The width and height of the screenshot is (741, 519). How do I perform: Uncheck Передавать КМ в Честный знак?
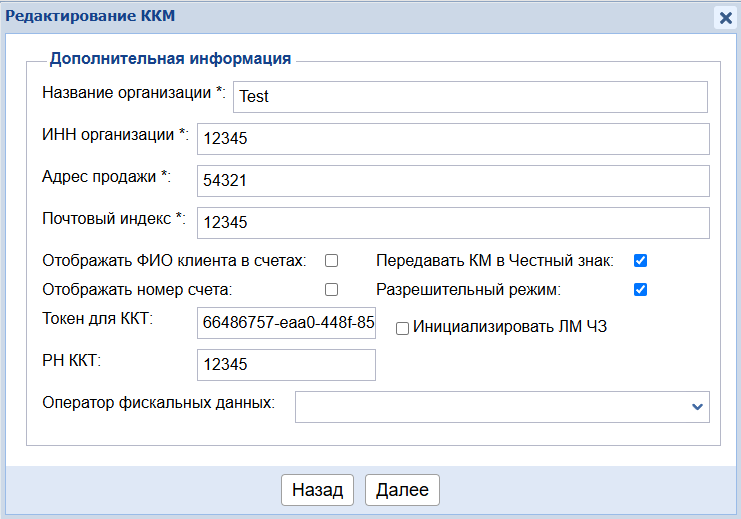[x=641, y=261]
